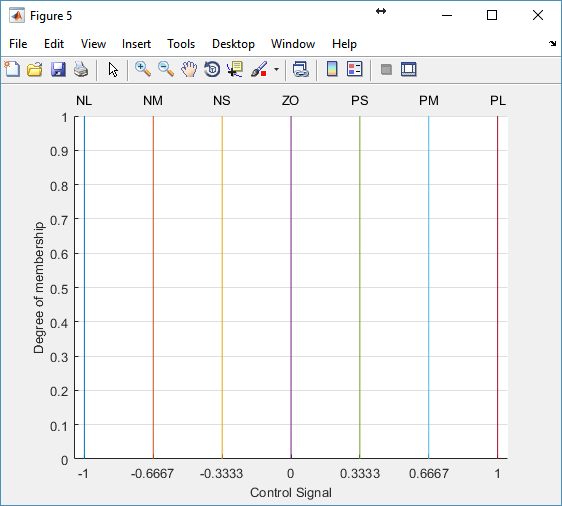The height and width of the screenshot is (506, 562).
Task: Click the Show Plot Tools icon
Action: point(409,69)
